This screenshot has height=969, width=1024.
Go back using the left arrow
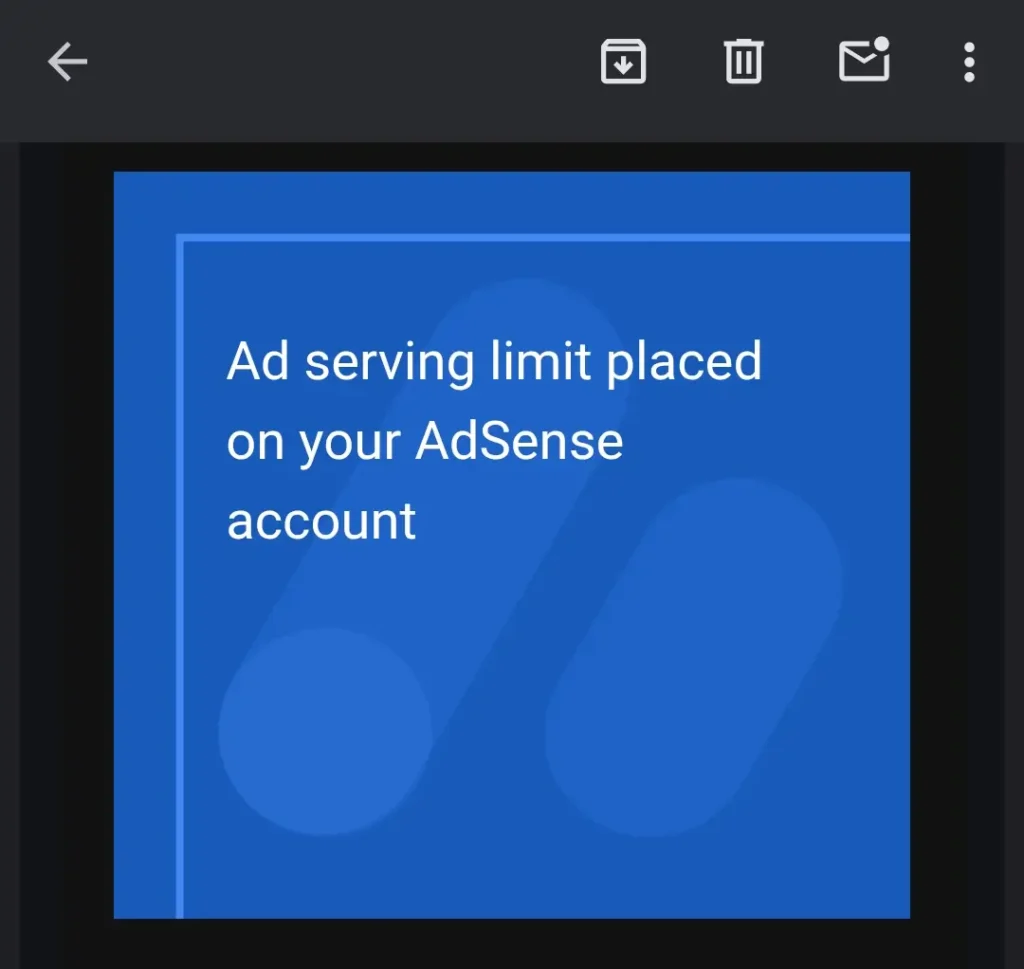click(67, 62)
